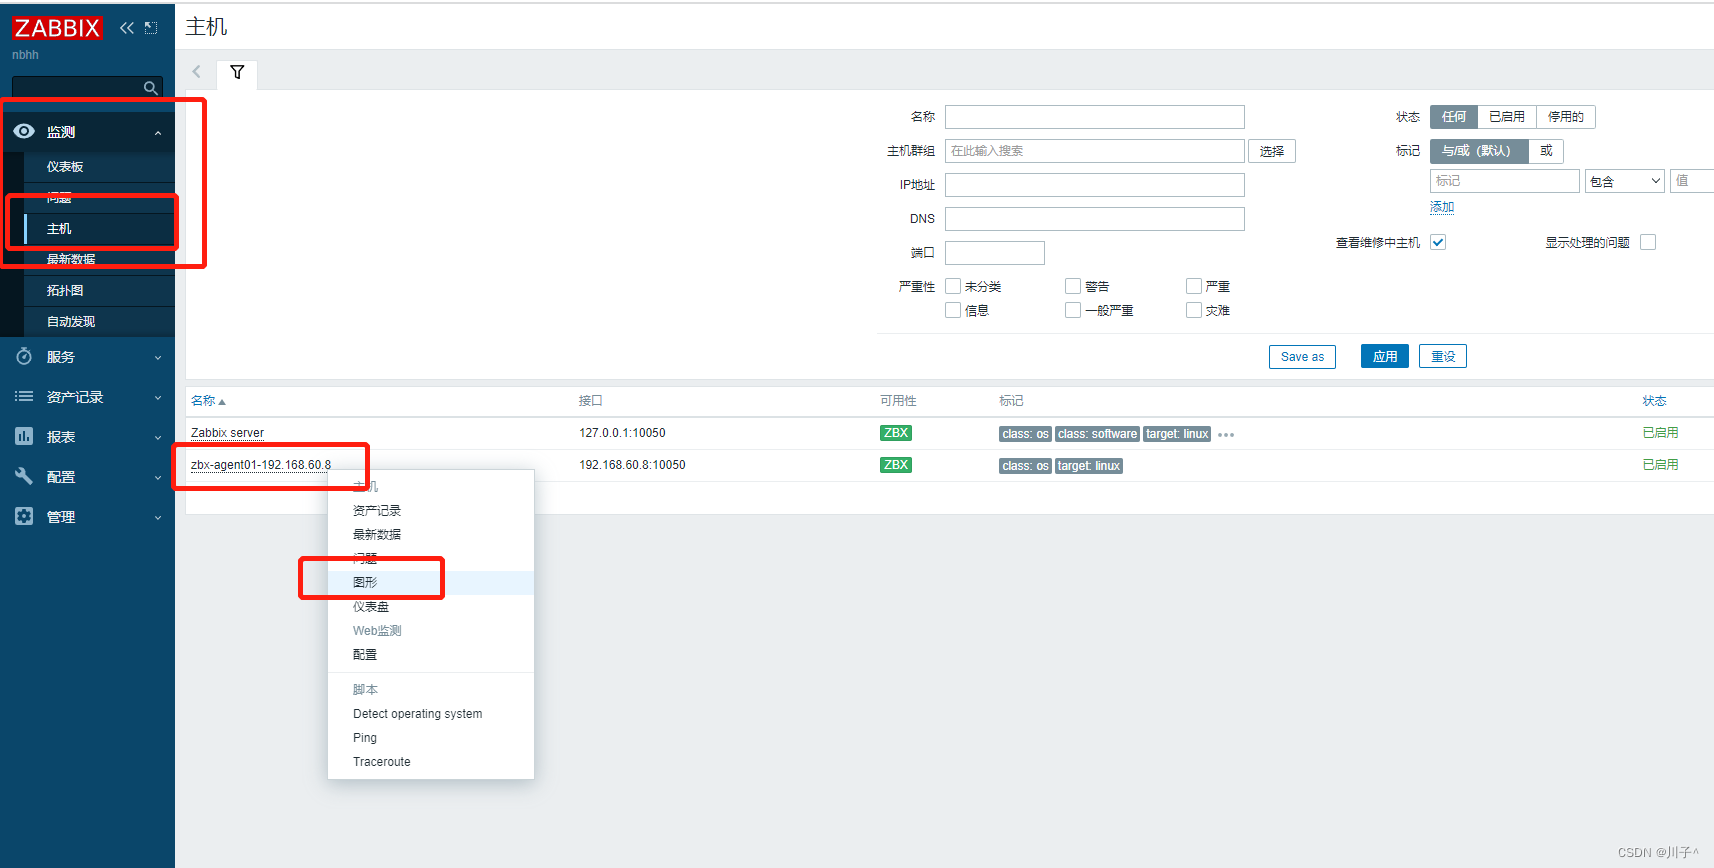The image size is (1714, 868).
Task: Enable 显示处理的问题 checkbox
Action: click(x=1648, y=242)
